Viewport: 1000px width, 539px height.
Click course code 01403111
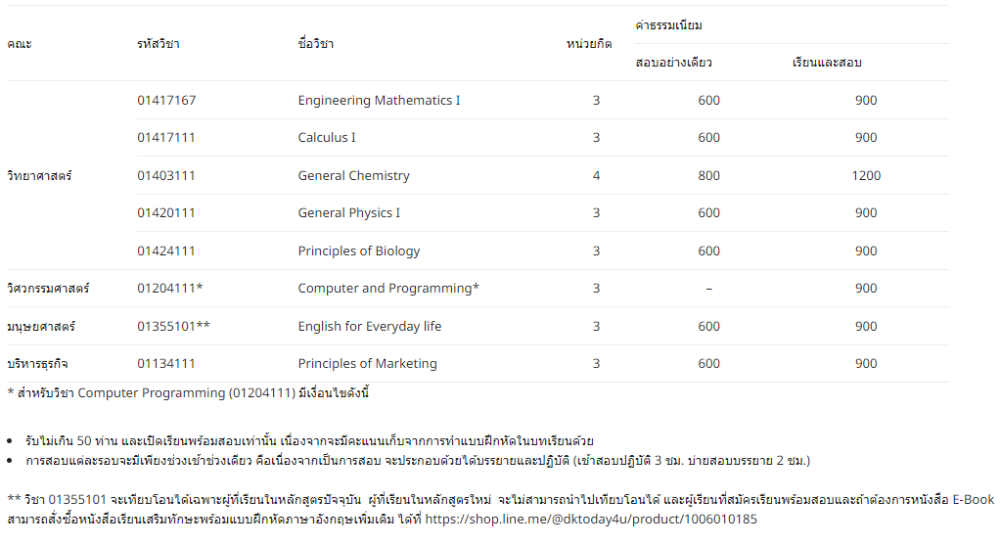[166, 176]
